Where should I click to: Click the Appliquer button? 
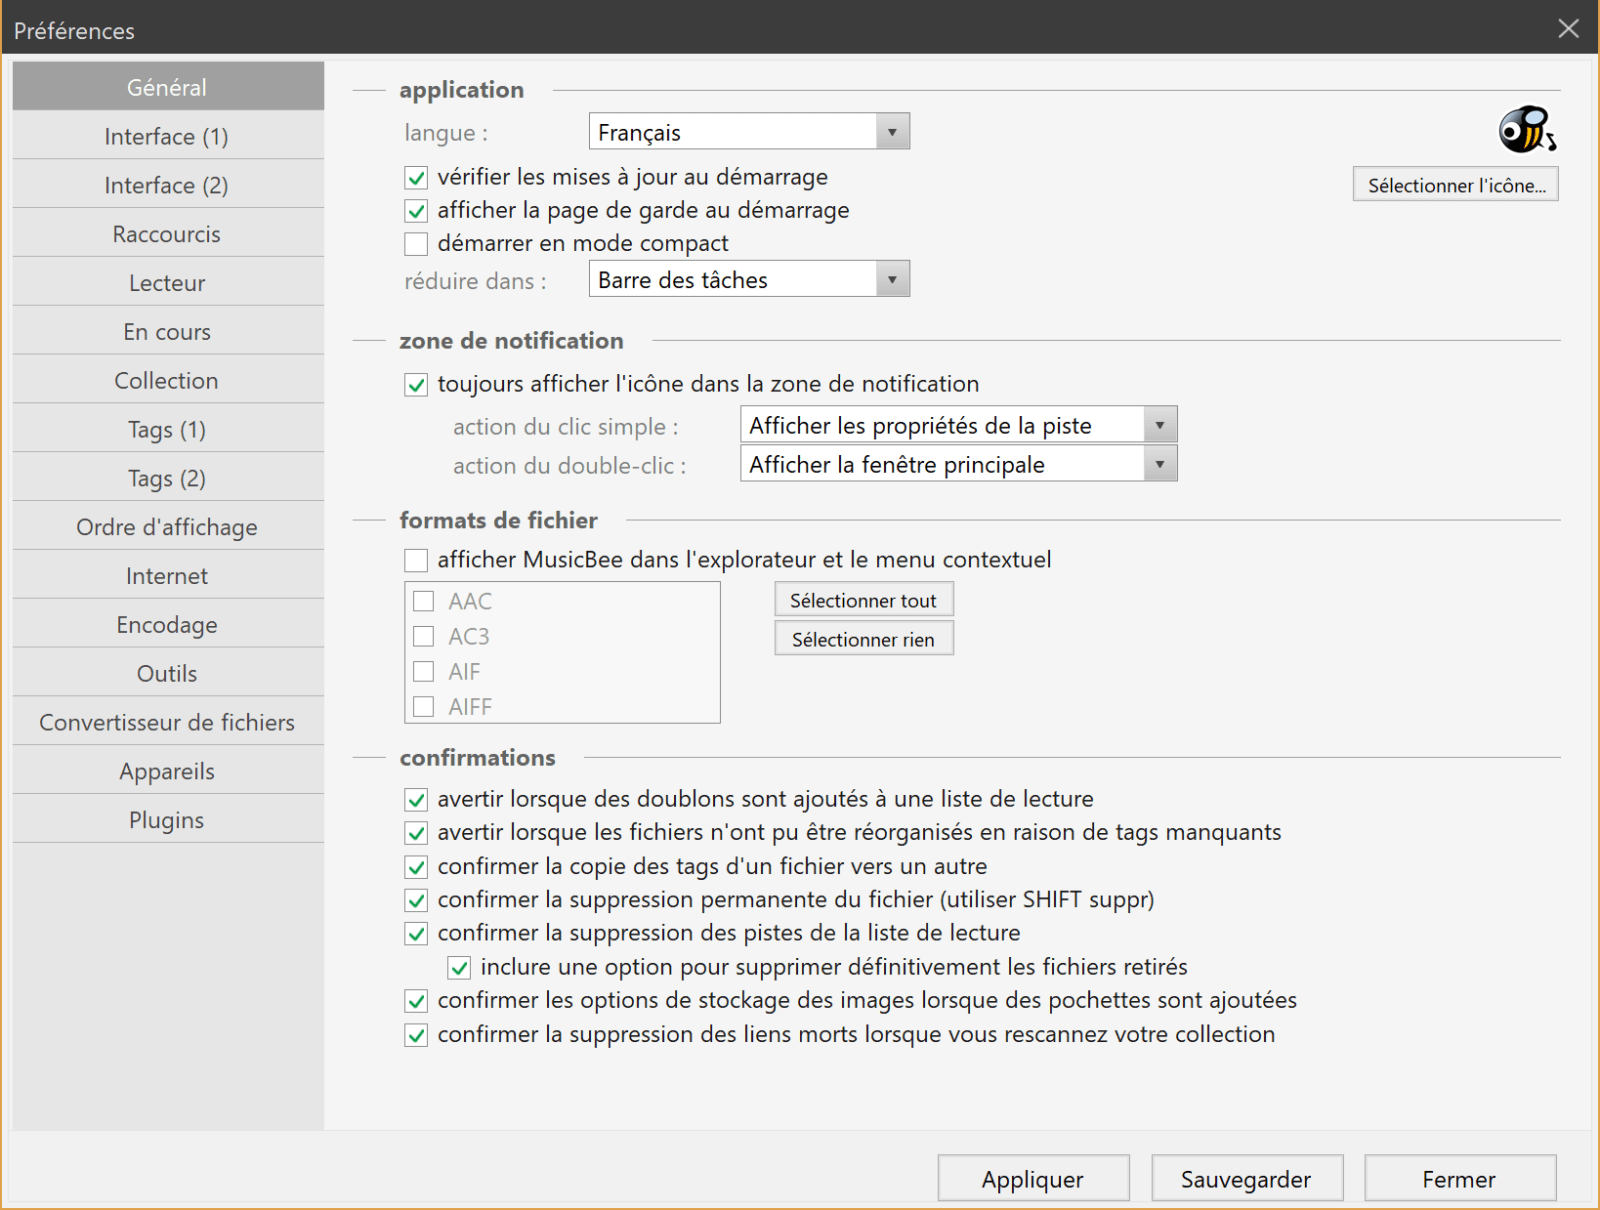click(1032, 1179)
